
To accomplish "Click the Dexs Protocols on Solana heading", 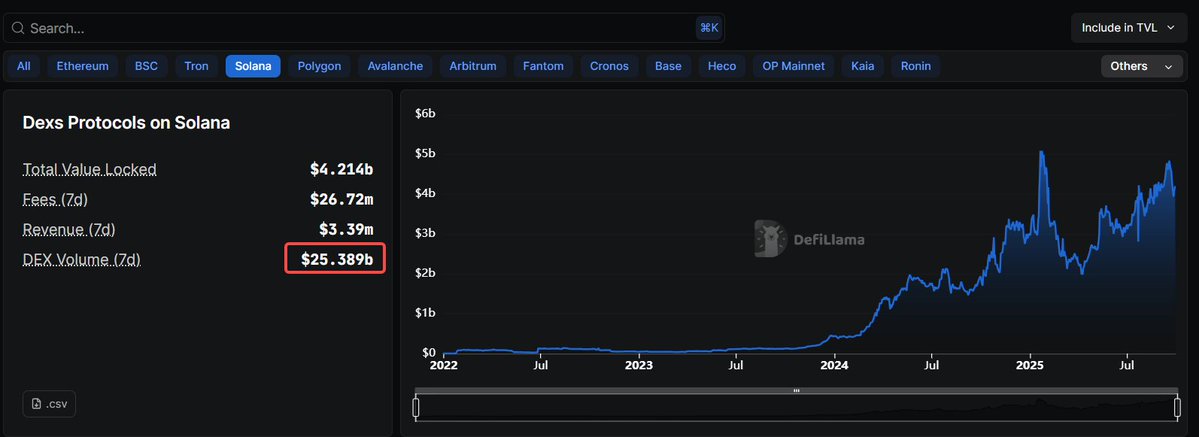I will coord(126,122).
